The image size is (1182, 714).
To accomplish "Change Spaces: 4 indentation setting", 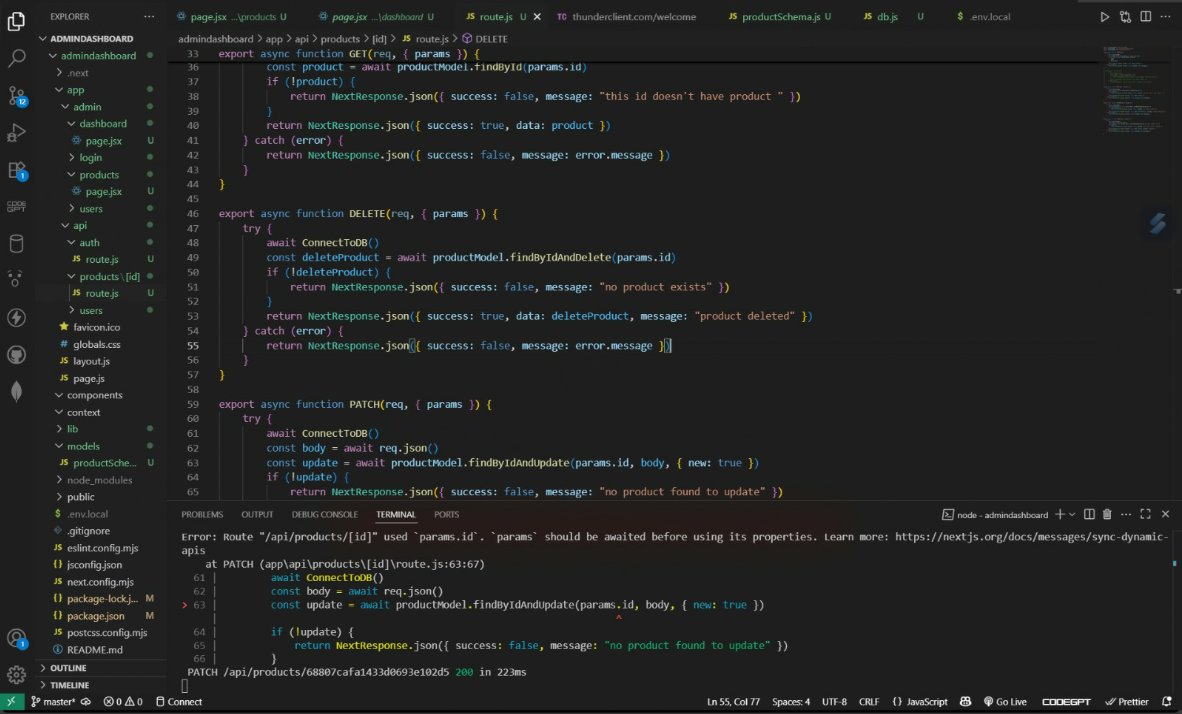I will point(791,702).
